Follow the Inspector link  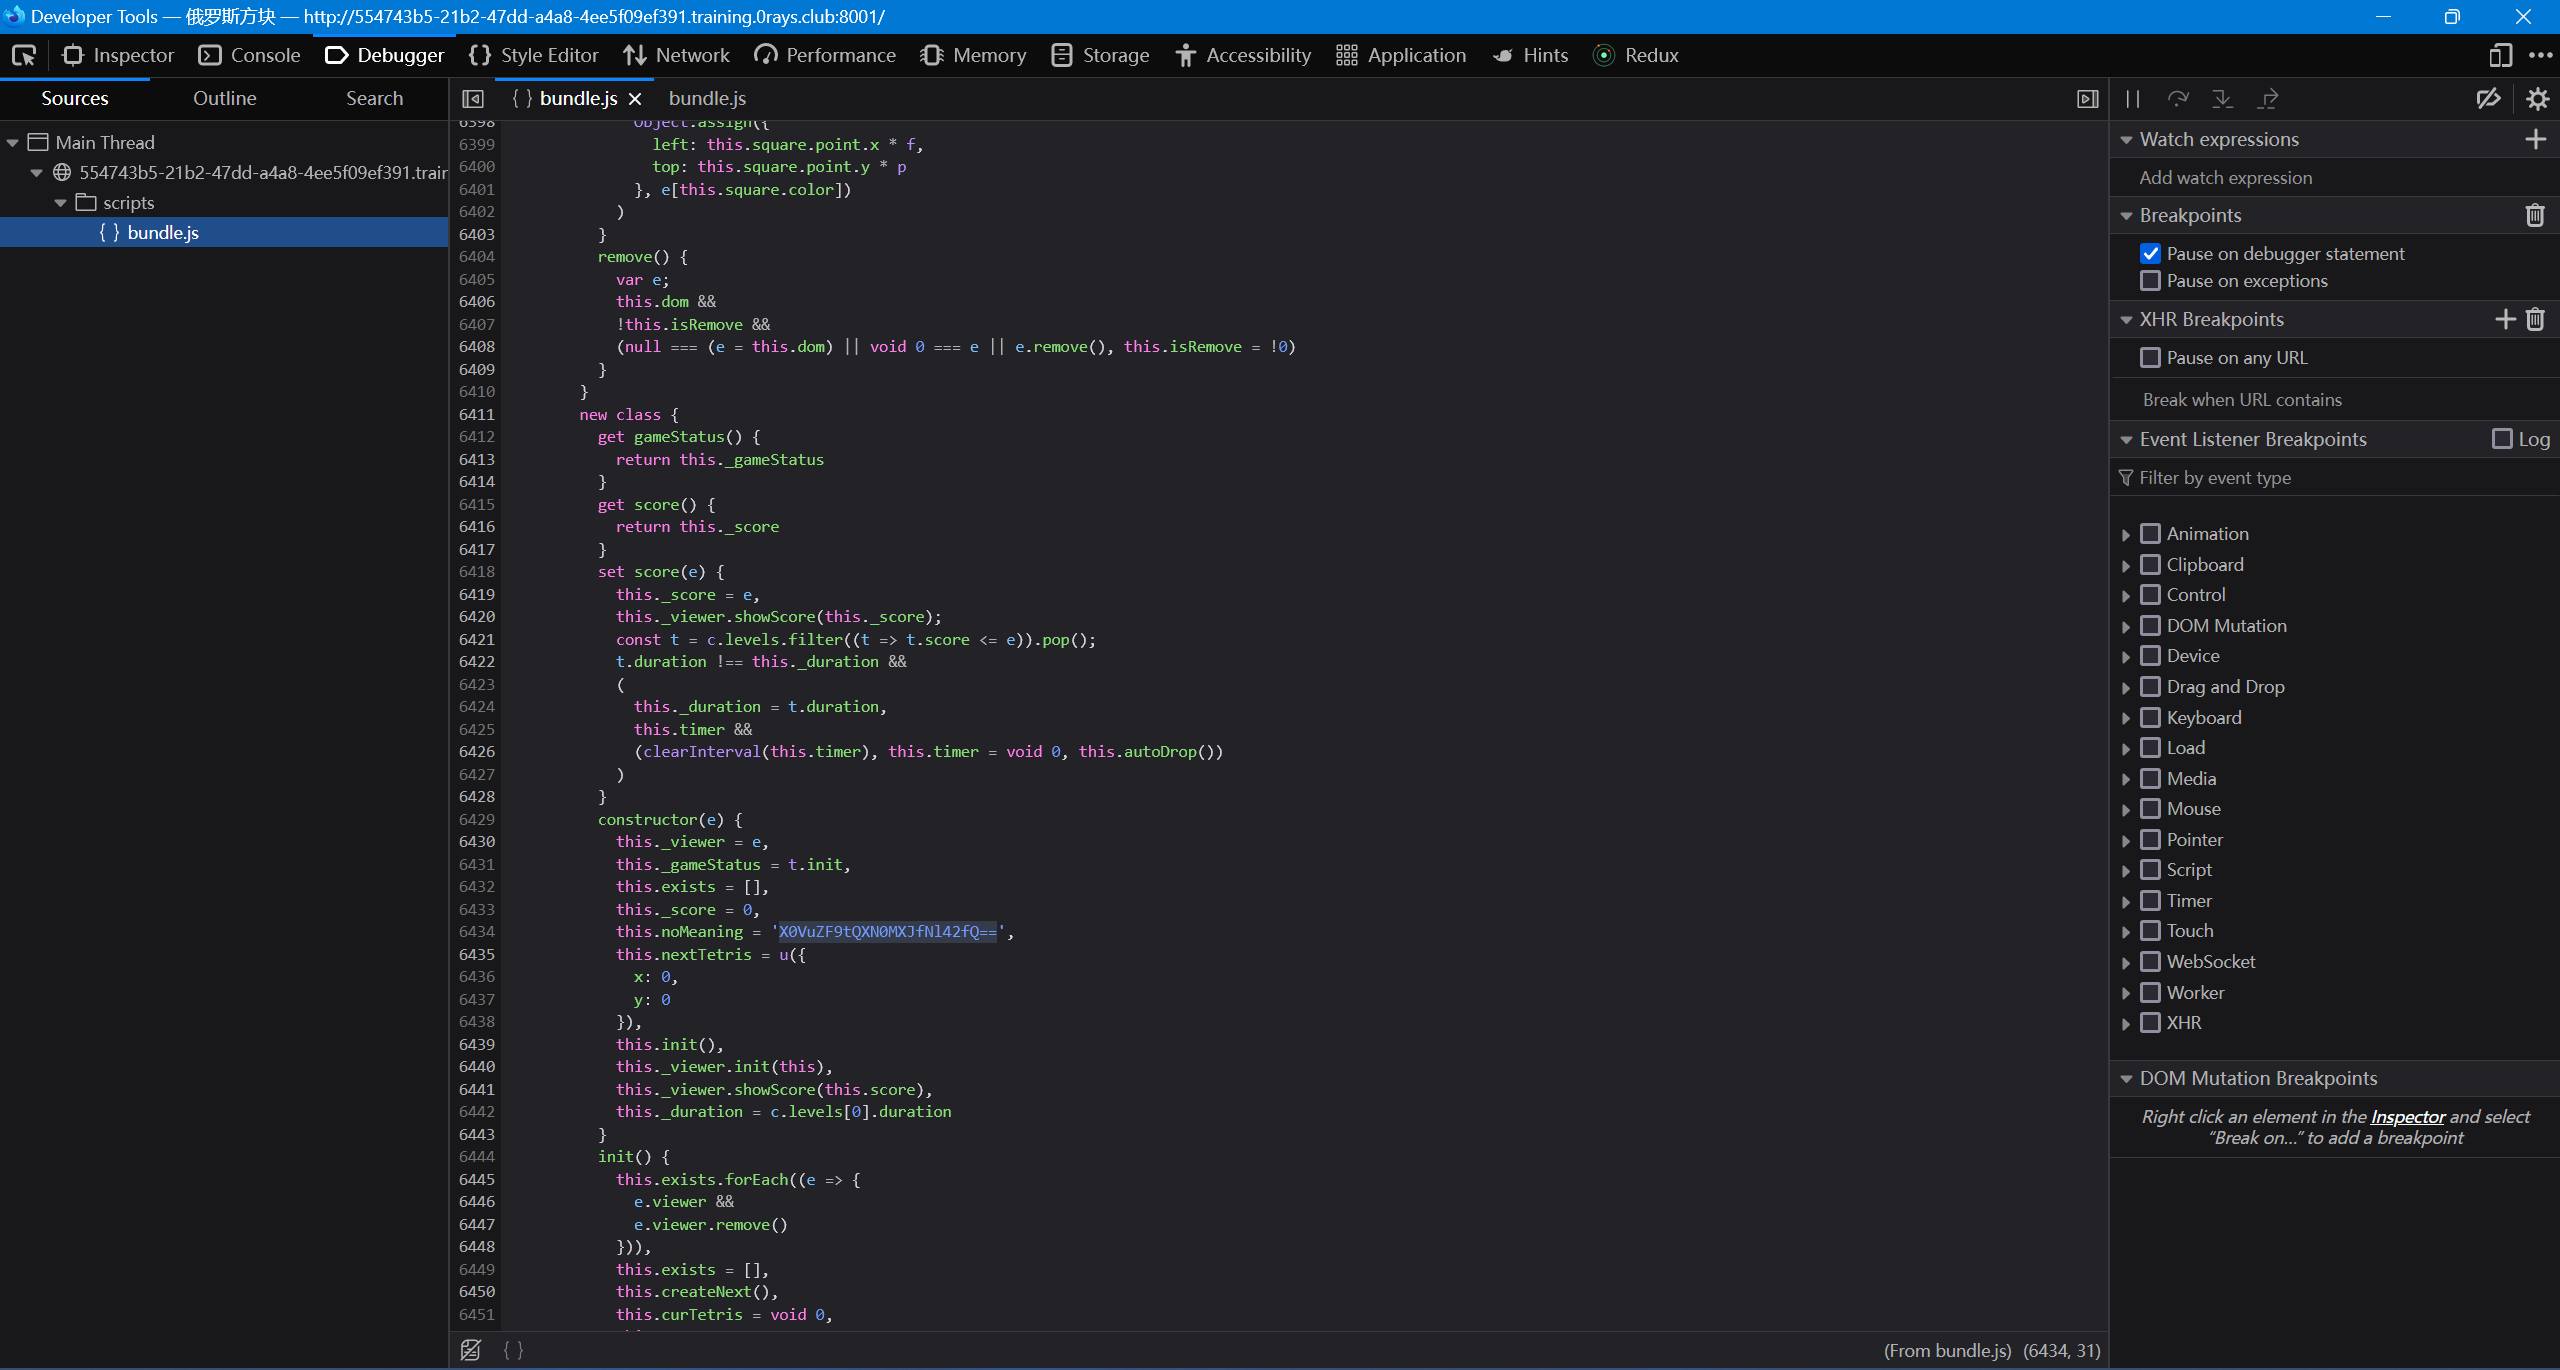pyautogui.click(x=2407, y=1117)
